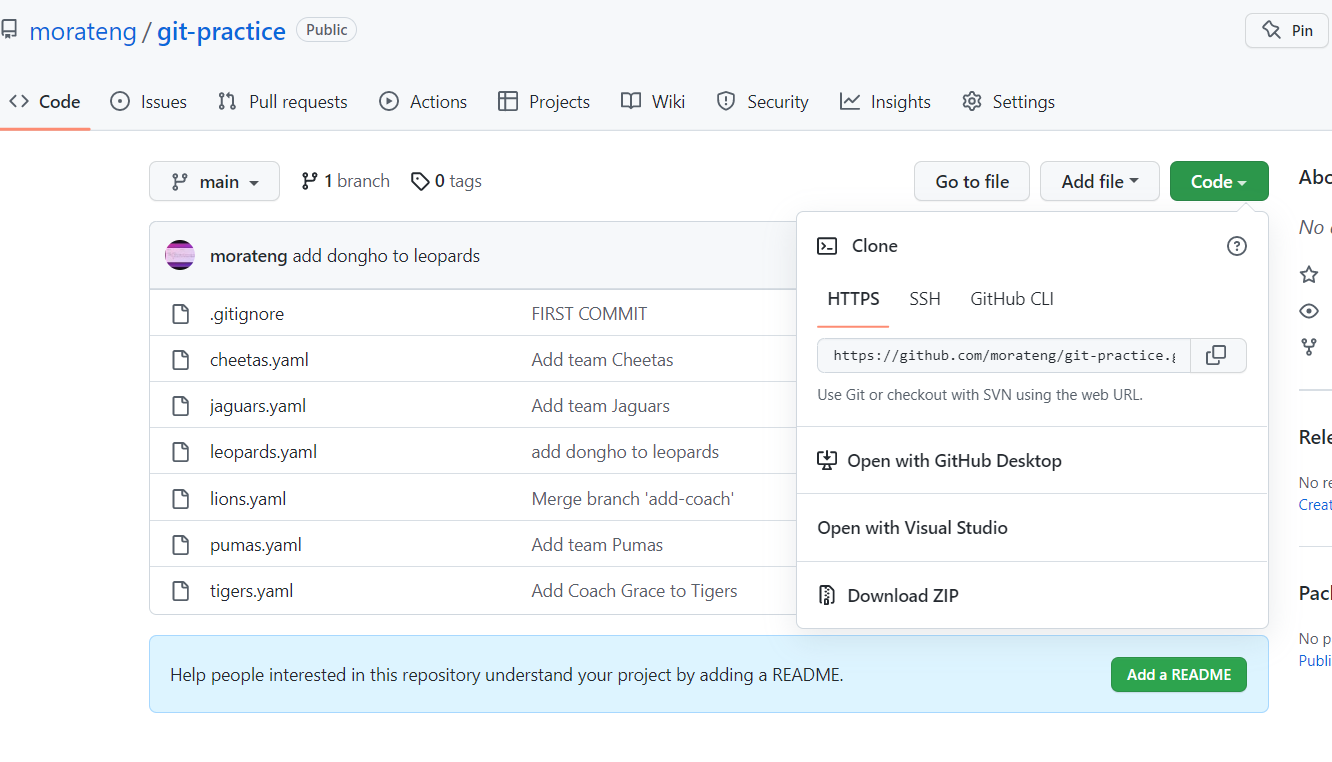This screenshot has height=762, width=1332.
Task: Click the Add a README button
Action: coord(1179,675)
